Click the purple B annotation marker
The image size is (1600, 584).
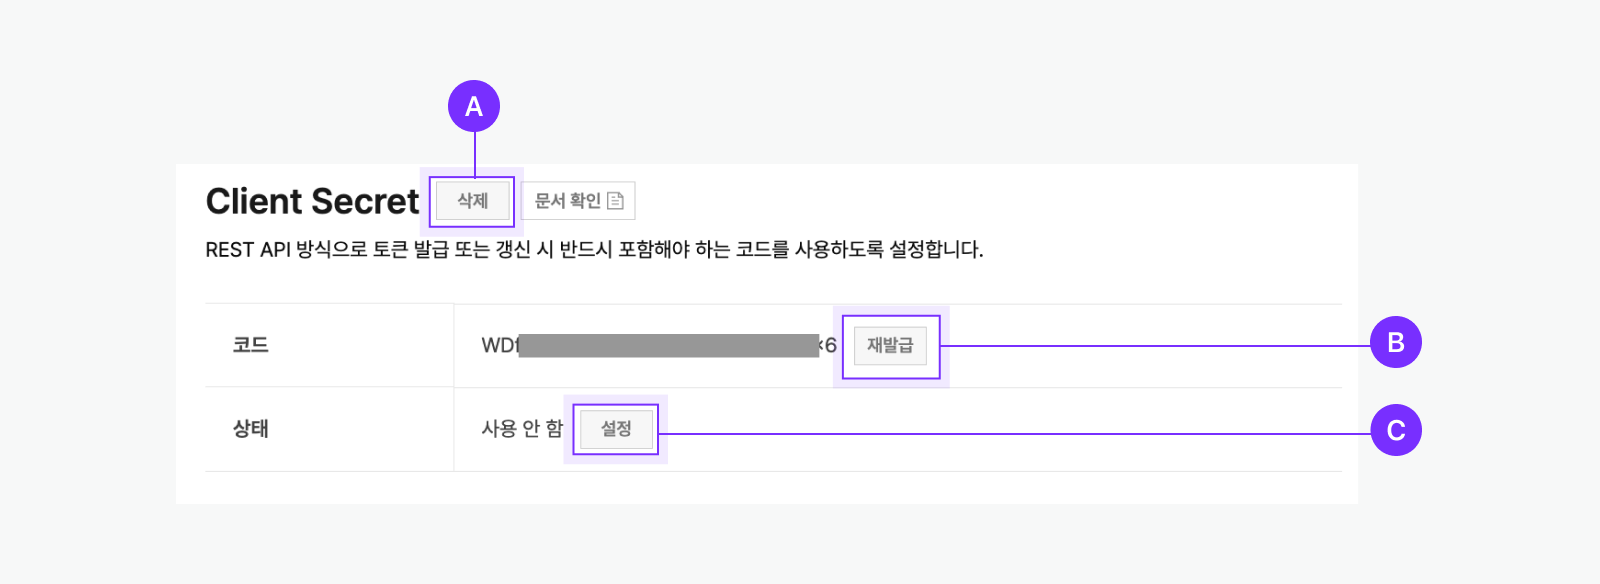point(1396,342)
